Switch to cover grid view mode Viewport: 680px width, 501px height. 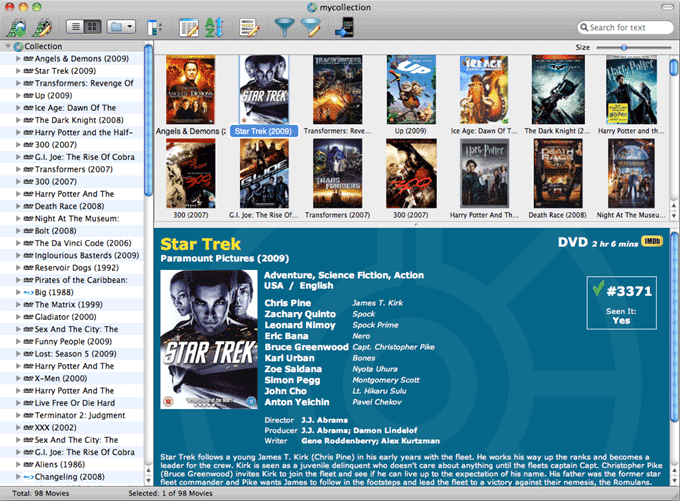(x=93, y=27)
